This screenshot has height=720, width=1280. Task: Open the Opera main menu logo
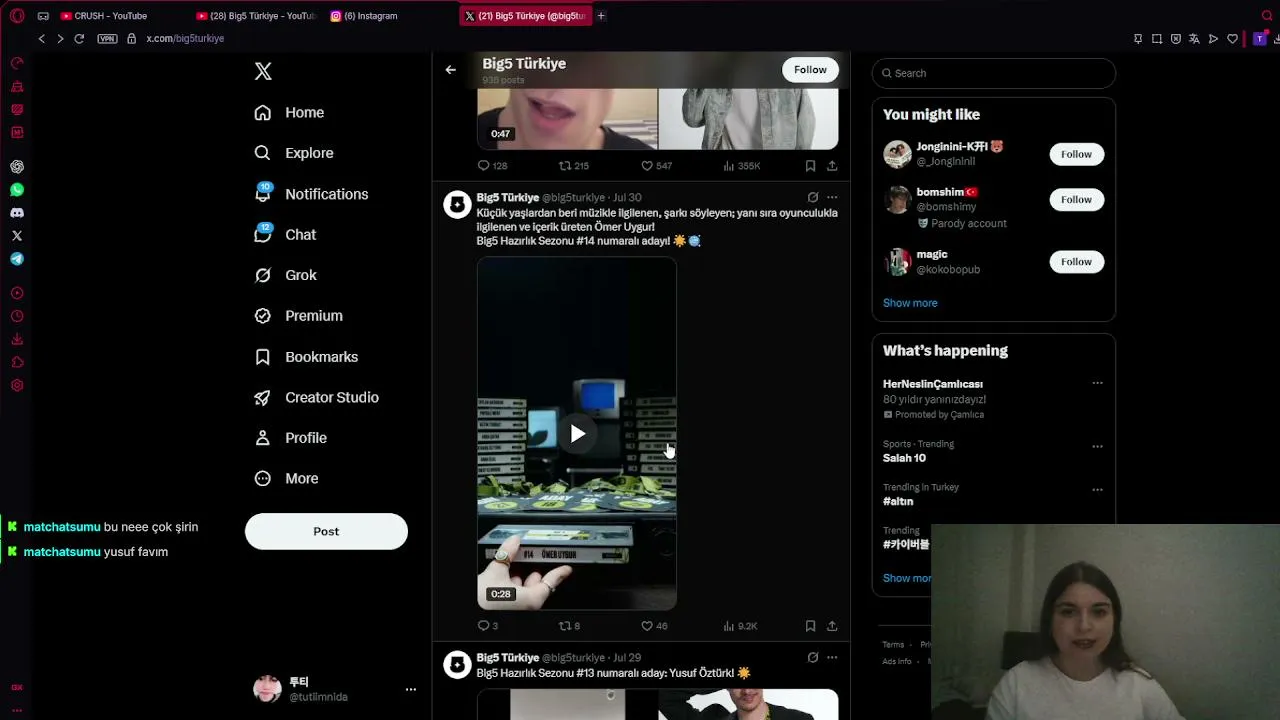click(17, 16)
